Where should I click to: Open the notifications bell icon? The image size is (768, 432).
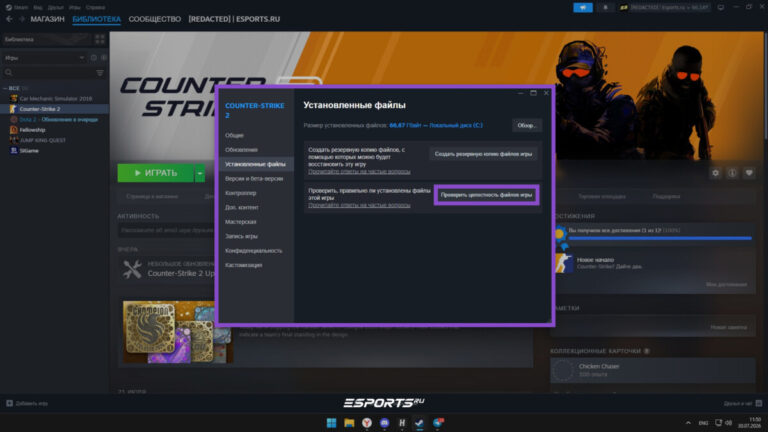click(605, 7)
